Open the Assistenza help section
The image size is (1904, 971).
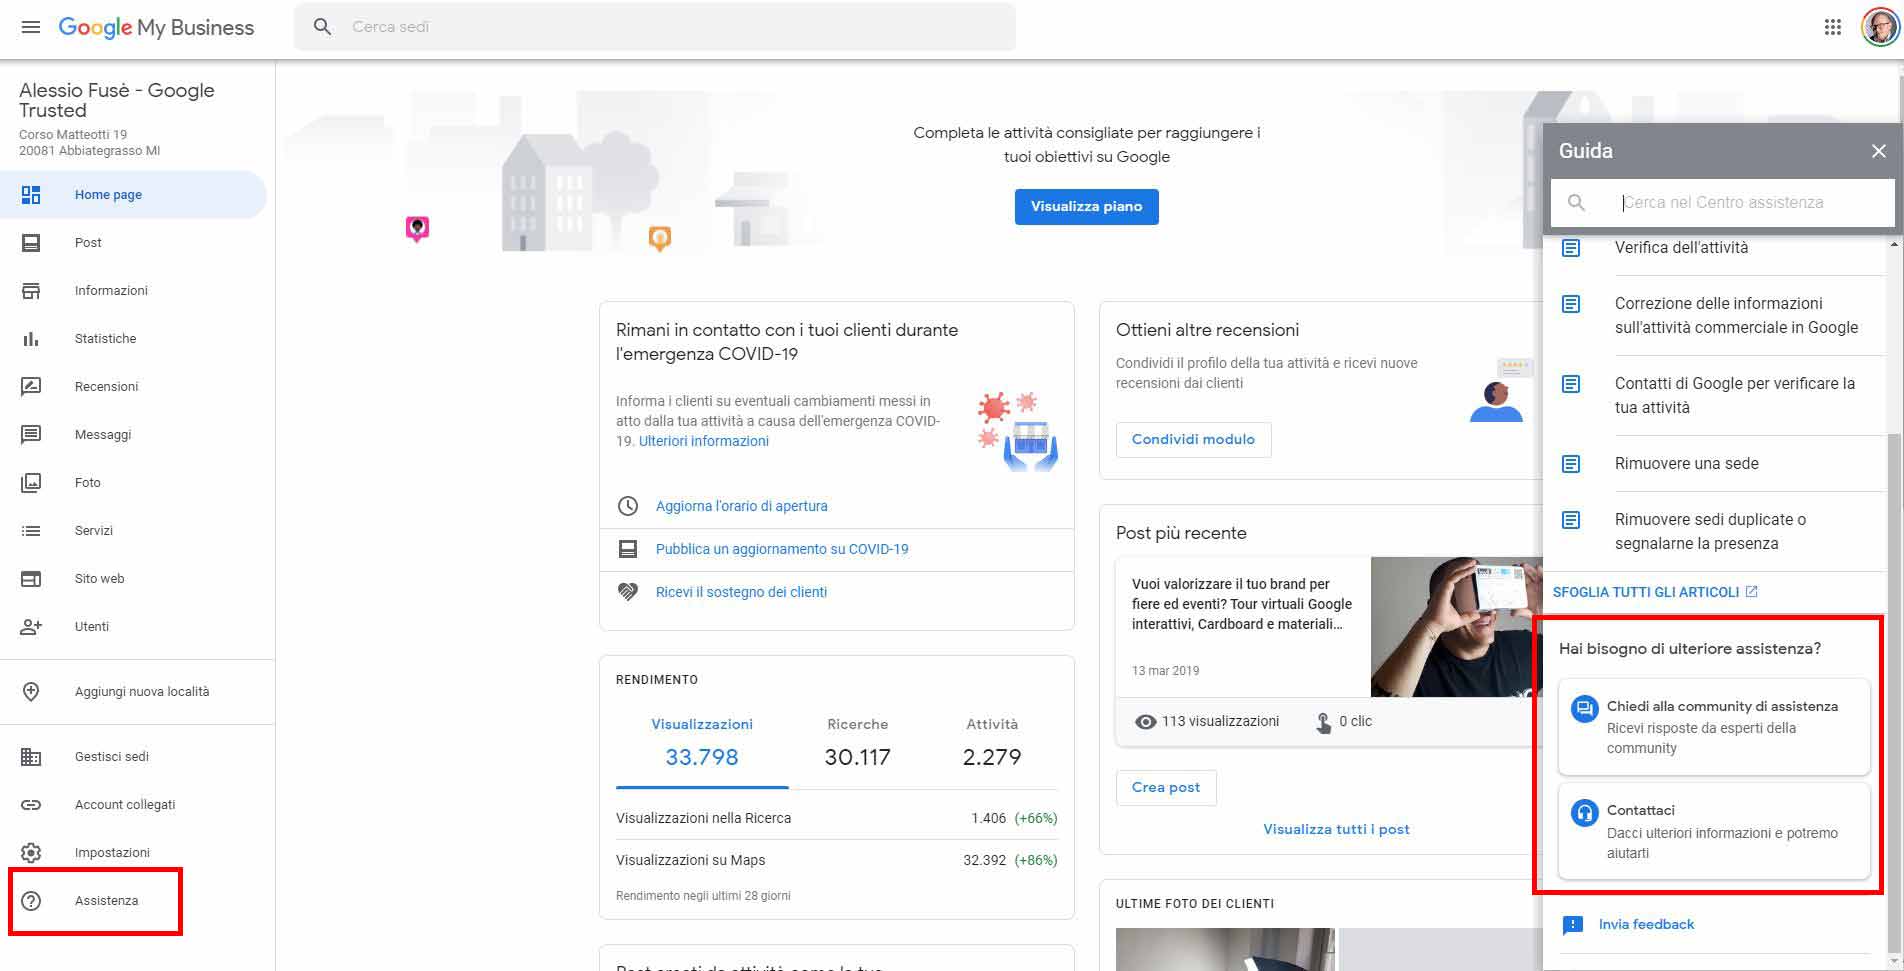[106, 900]
